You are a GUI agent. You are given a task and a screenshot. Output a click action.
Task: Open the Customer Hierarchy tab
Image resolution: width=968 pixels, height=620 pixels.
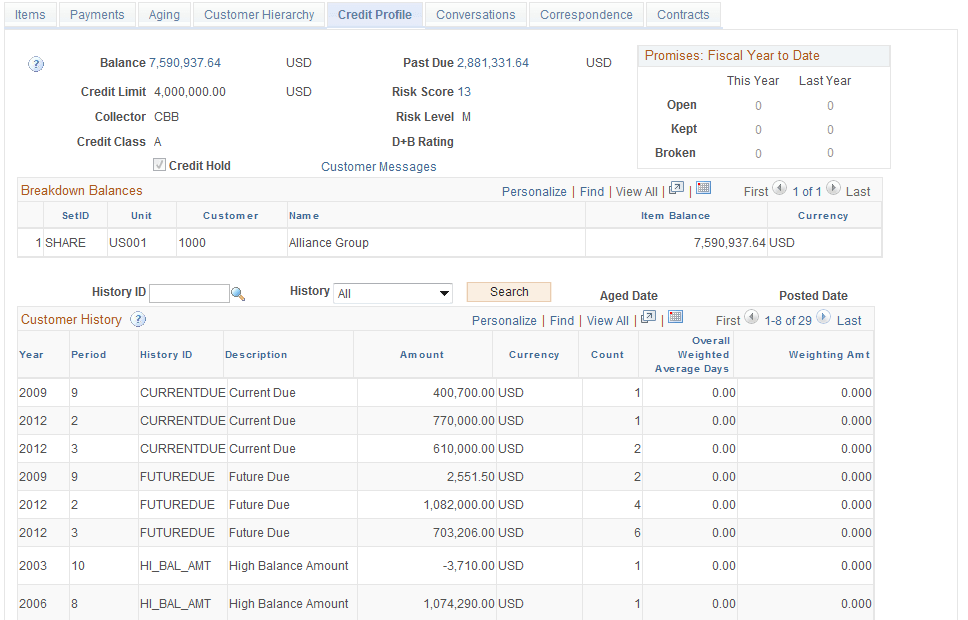click(x=258, y=15)
